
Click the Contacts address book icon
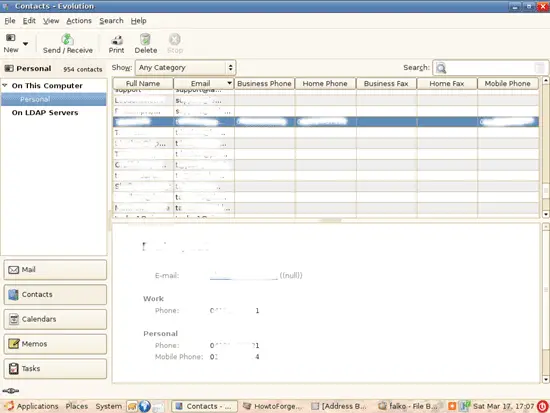tap(14, 294)
